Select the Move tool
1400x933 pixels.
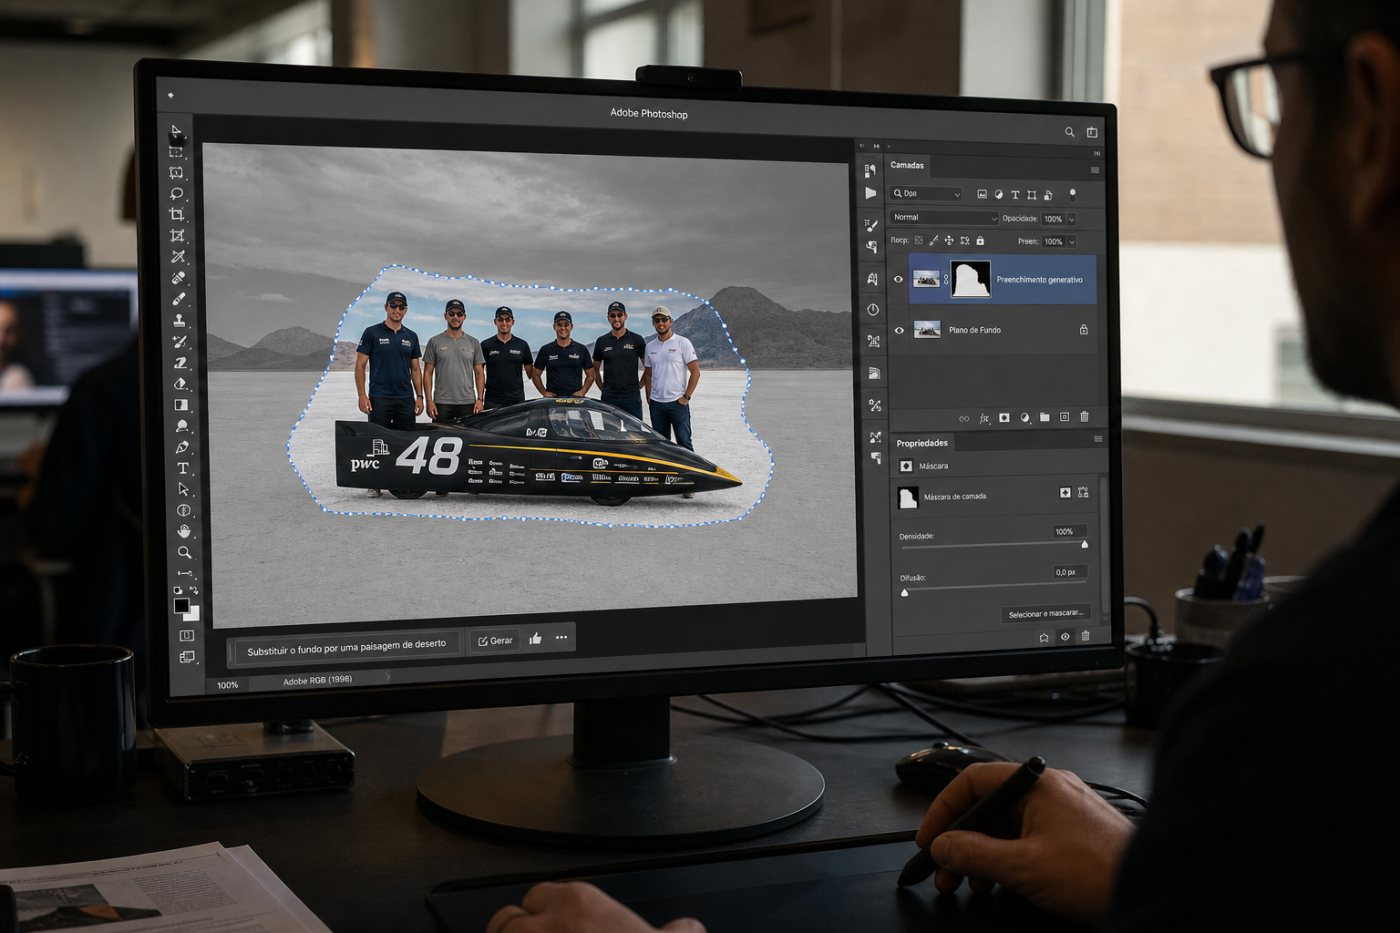tap(176, 131)
